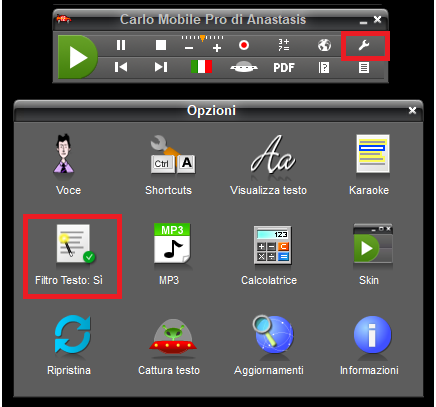The height and width of the screenshot is (407, 436).
Task: Open Shortcuts settings
Action: tap(169, 165)
